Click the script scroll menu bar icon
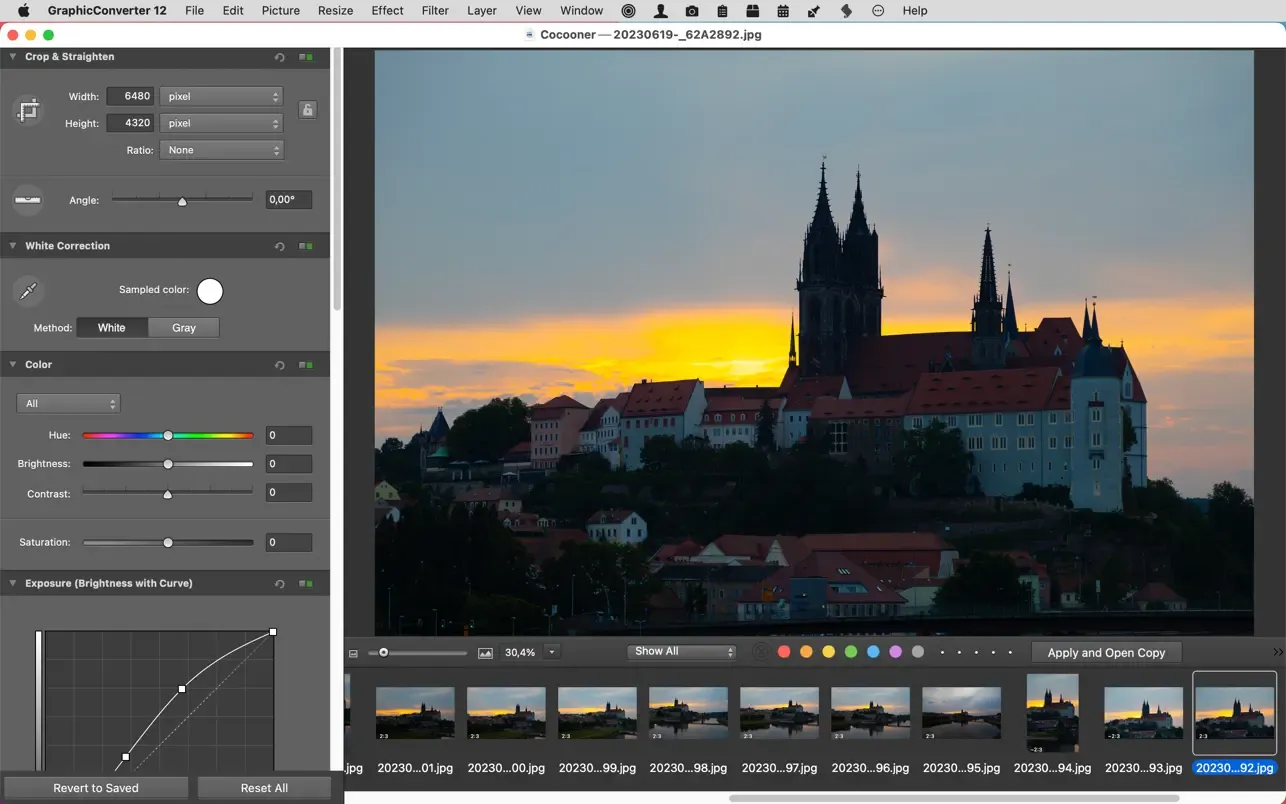This screenshot has width=1286, height=804. tap(846, 11)
